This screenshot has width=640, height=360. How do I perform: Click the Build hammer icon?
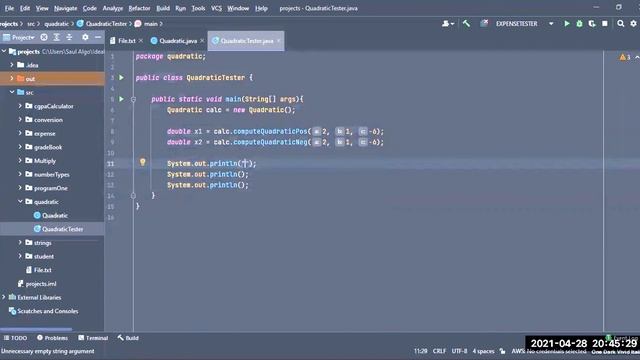pos(466,24)
